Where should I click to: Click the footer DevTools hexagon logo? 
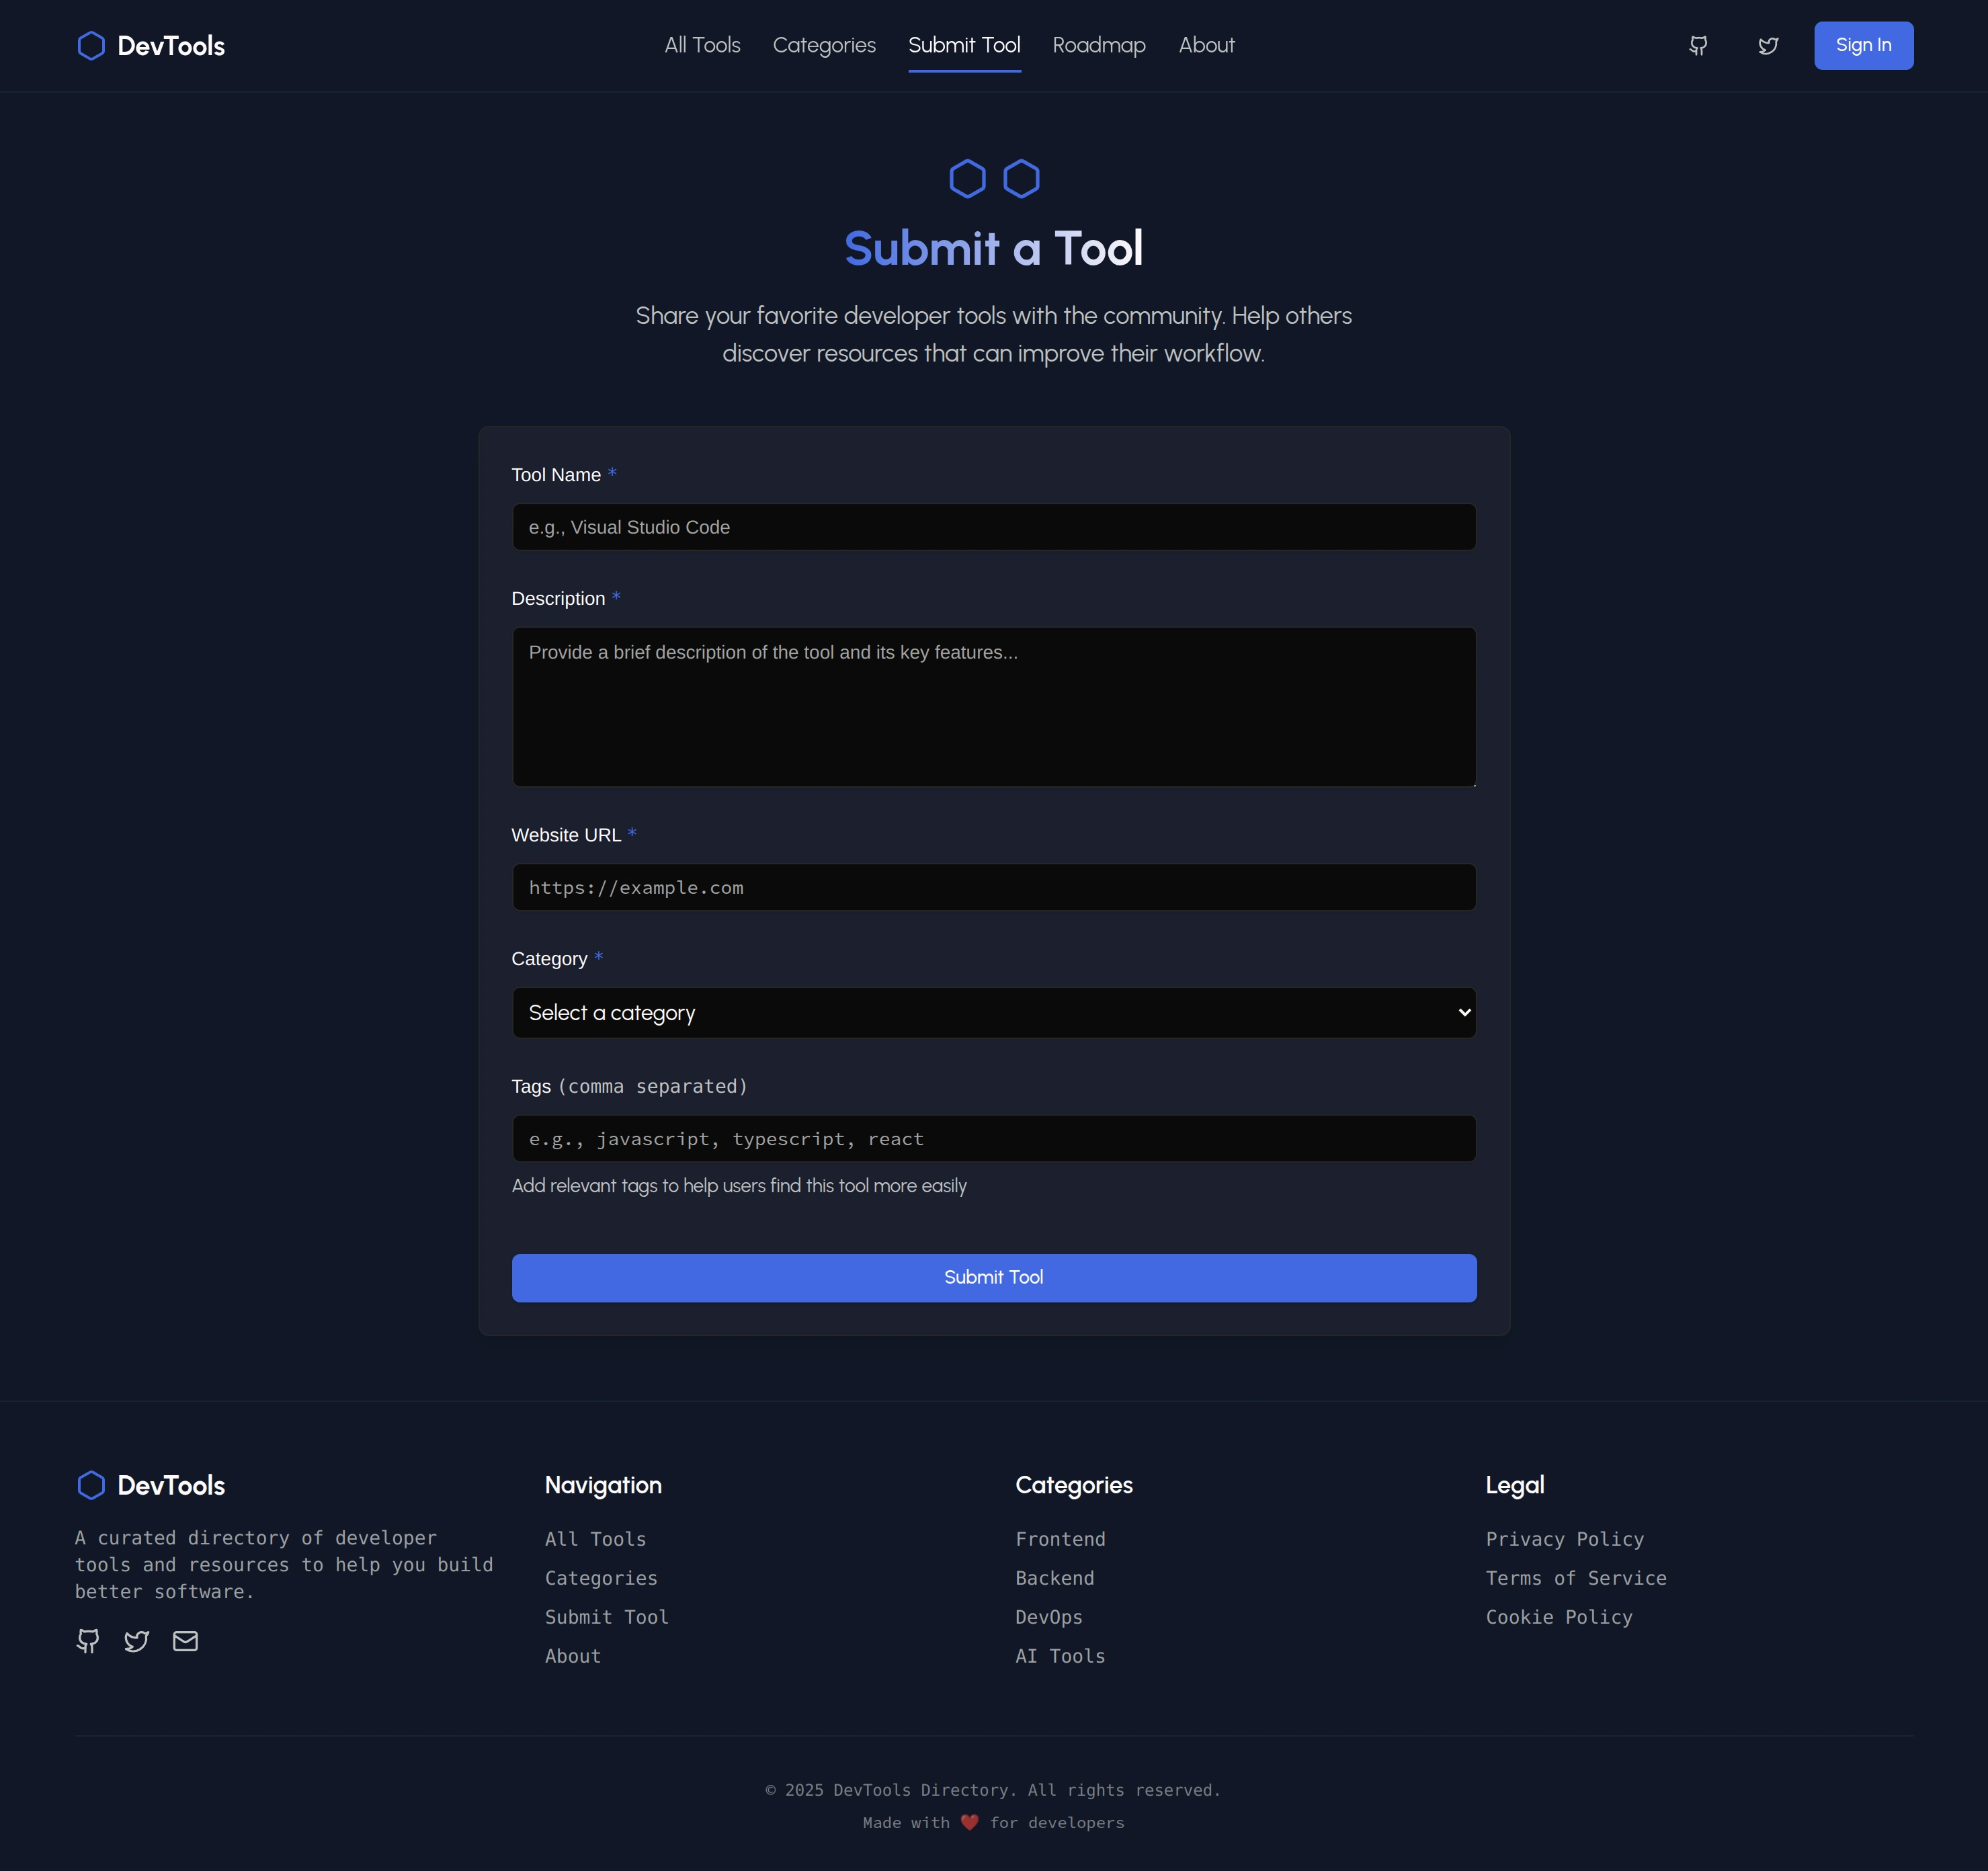coord(91,1485)
